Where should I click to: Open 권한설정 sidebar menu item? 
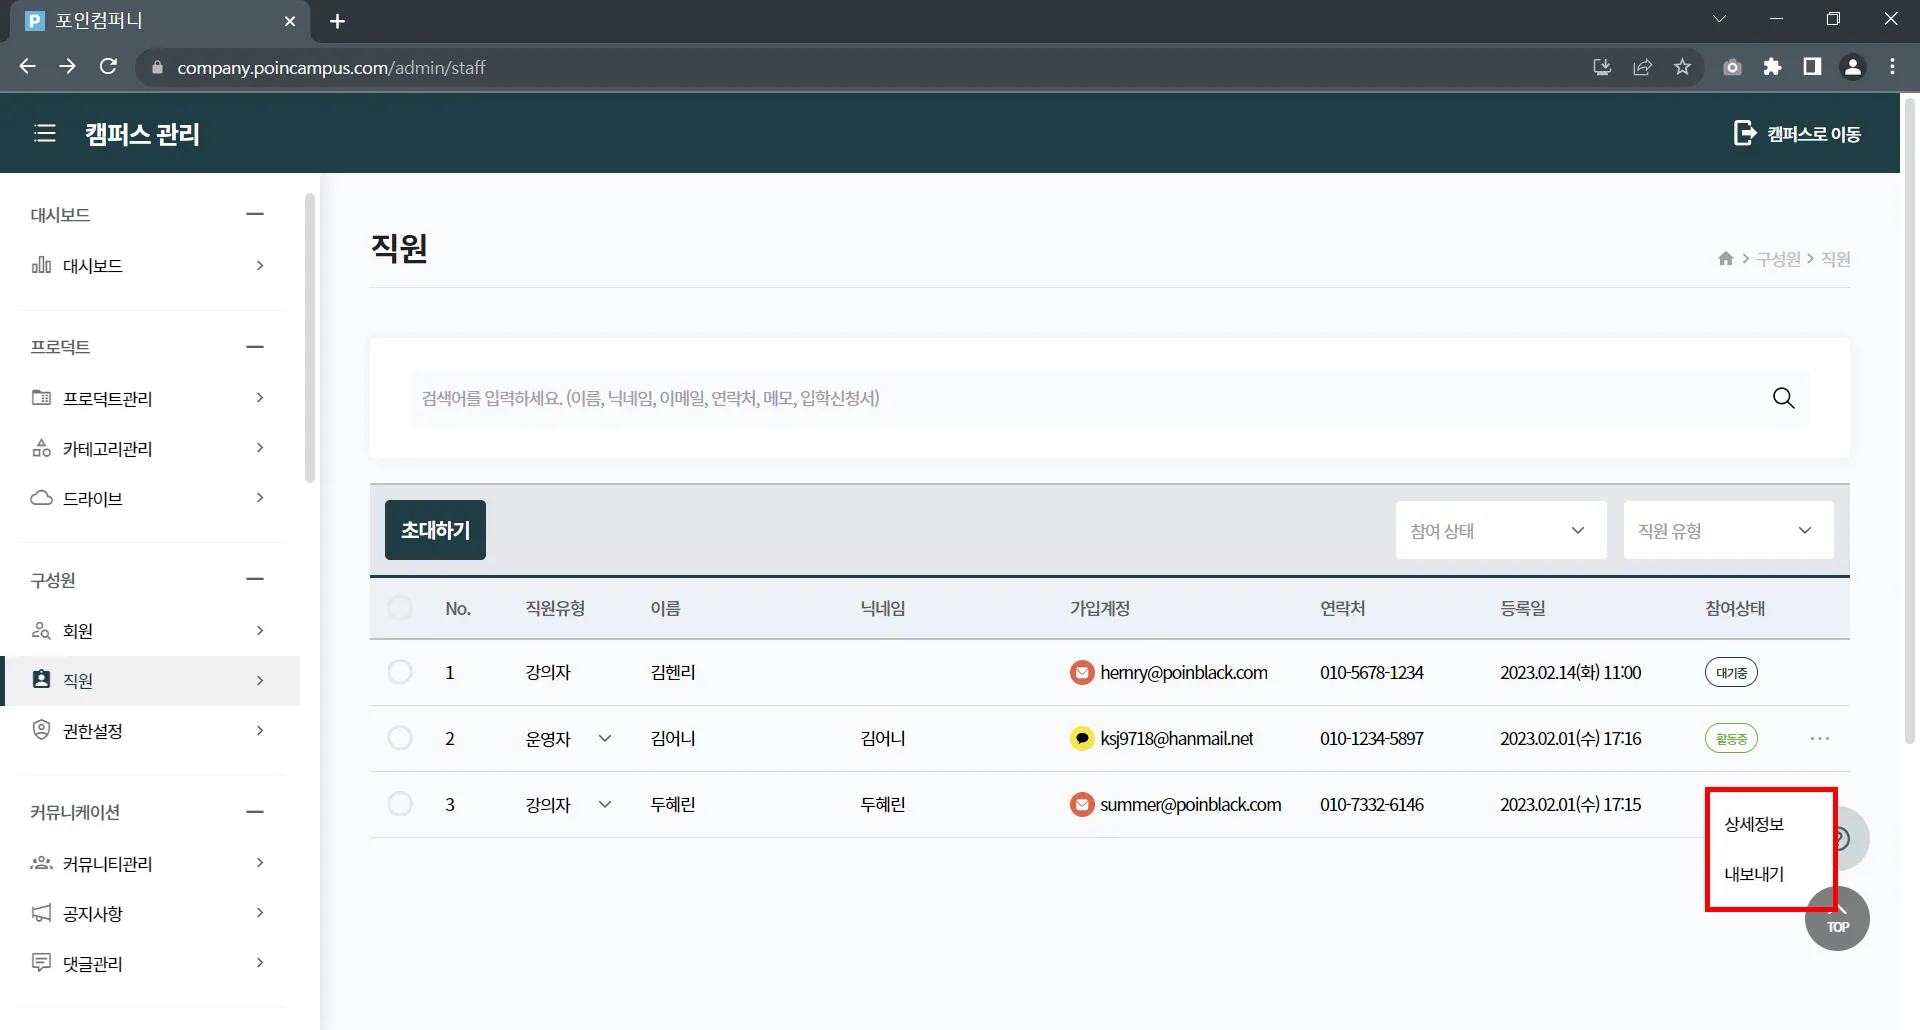(x=150, y=730)
